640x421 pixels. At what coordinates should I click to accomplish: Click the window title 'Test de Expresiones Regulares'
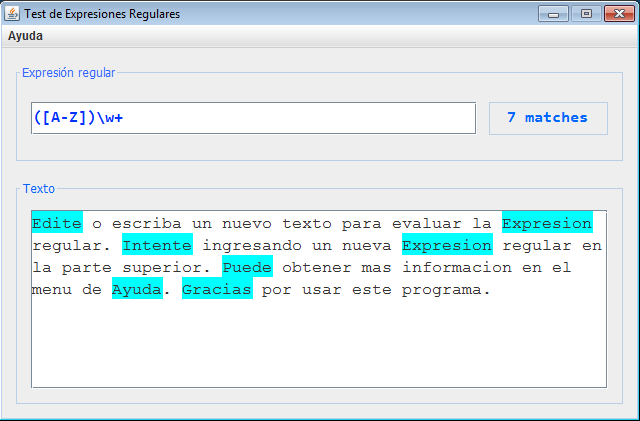102,13
